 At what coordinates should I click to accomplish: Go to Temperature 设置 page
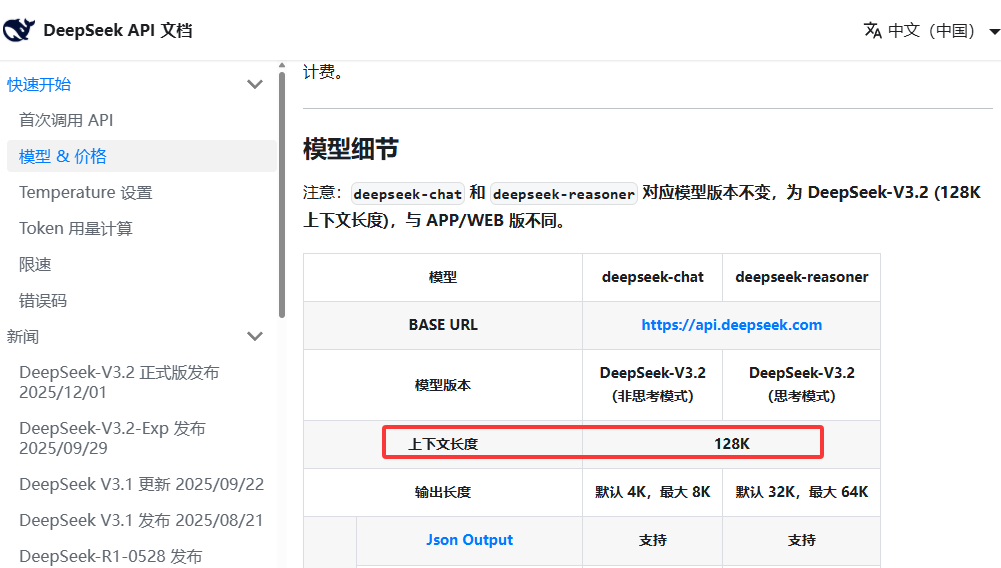click(85, 192)
